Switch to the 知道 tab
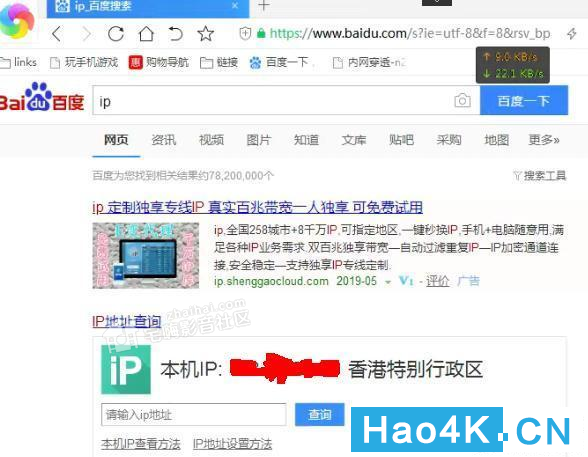The width and height of the screenshot is (588, 457). pos(306,140)
